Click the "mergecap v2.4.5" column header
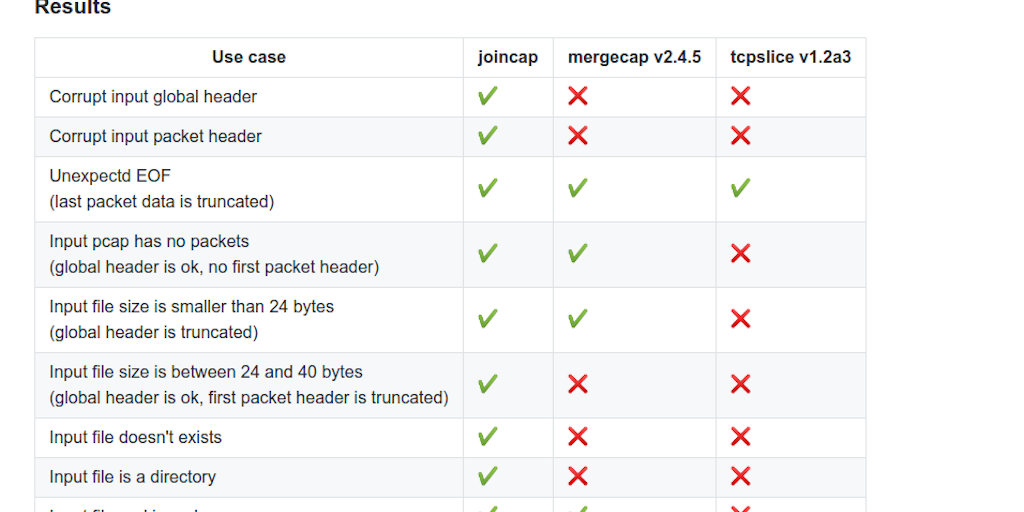This screenshot has width=1024, height=512. 634,57
